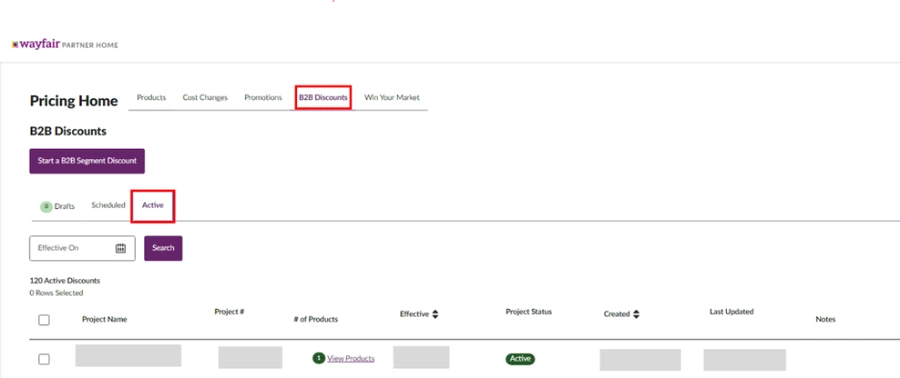900x378 pixels.
Task: Tick the first discount row checkbox
Action: 44,359
